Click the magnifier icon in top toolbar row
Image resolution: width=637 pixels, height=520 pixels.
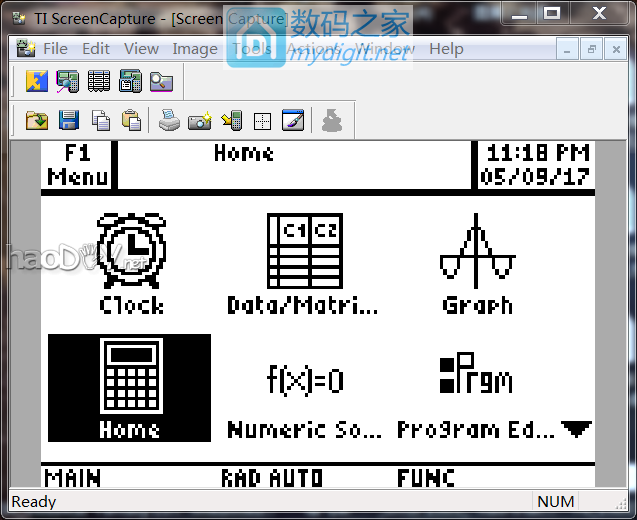tap(162, 81)
